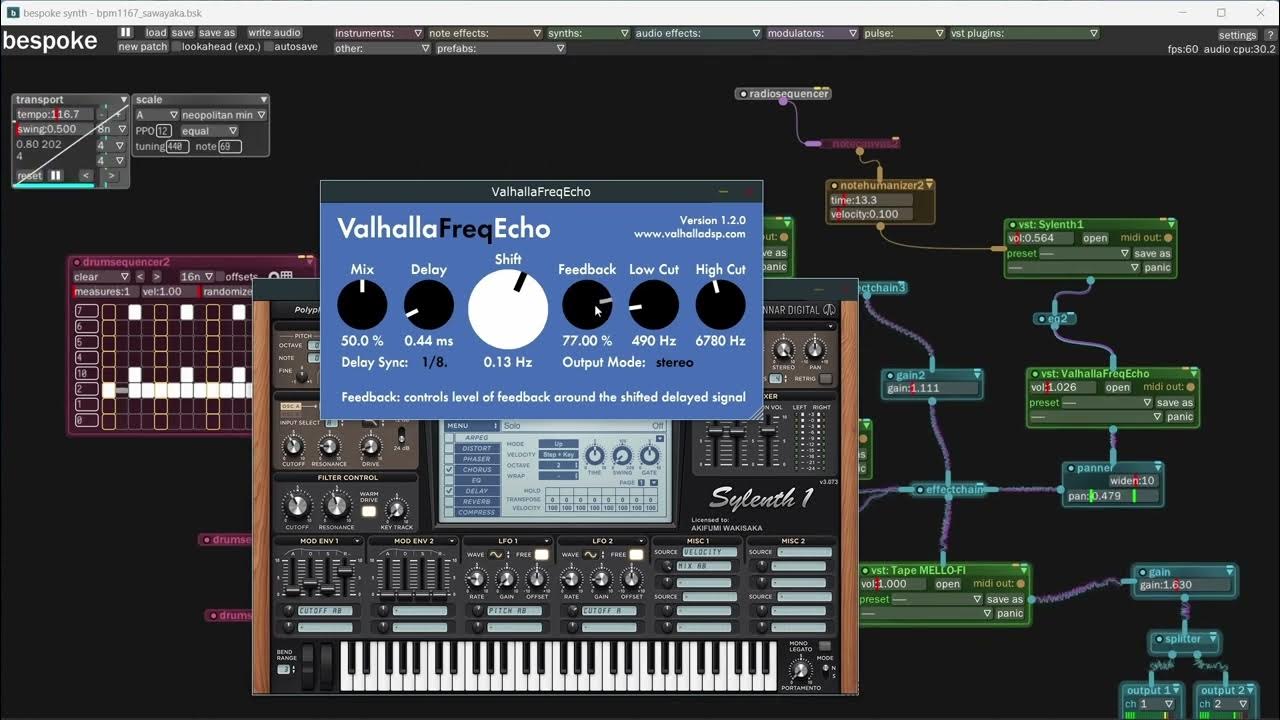Click the write audio button
This screenshot has width=1280, height=720.
point(274,32)
